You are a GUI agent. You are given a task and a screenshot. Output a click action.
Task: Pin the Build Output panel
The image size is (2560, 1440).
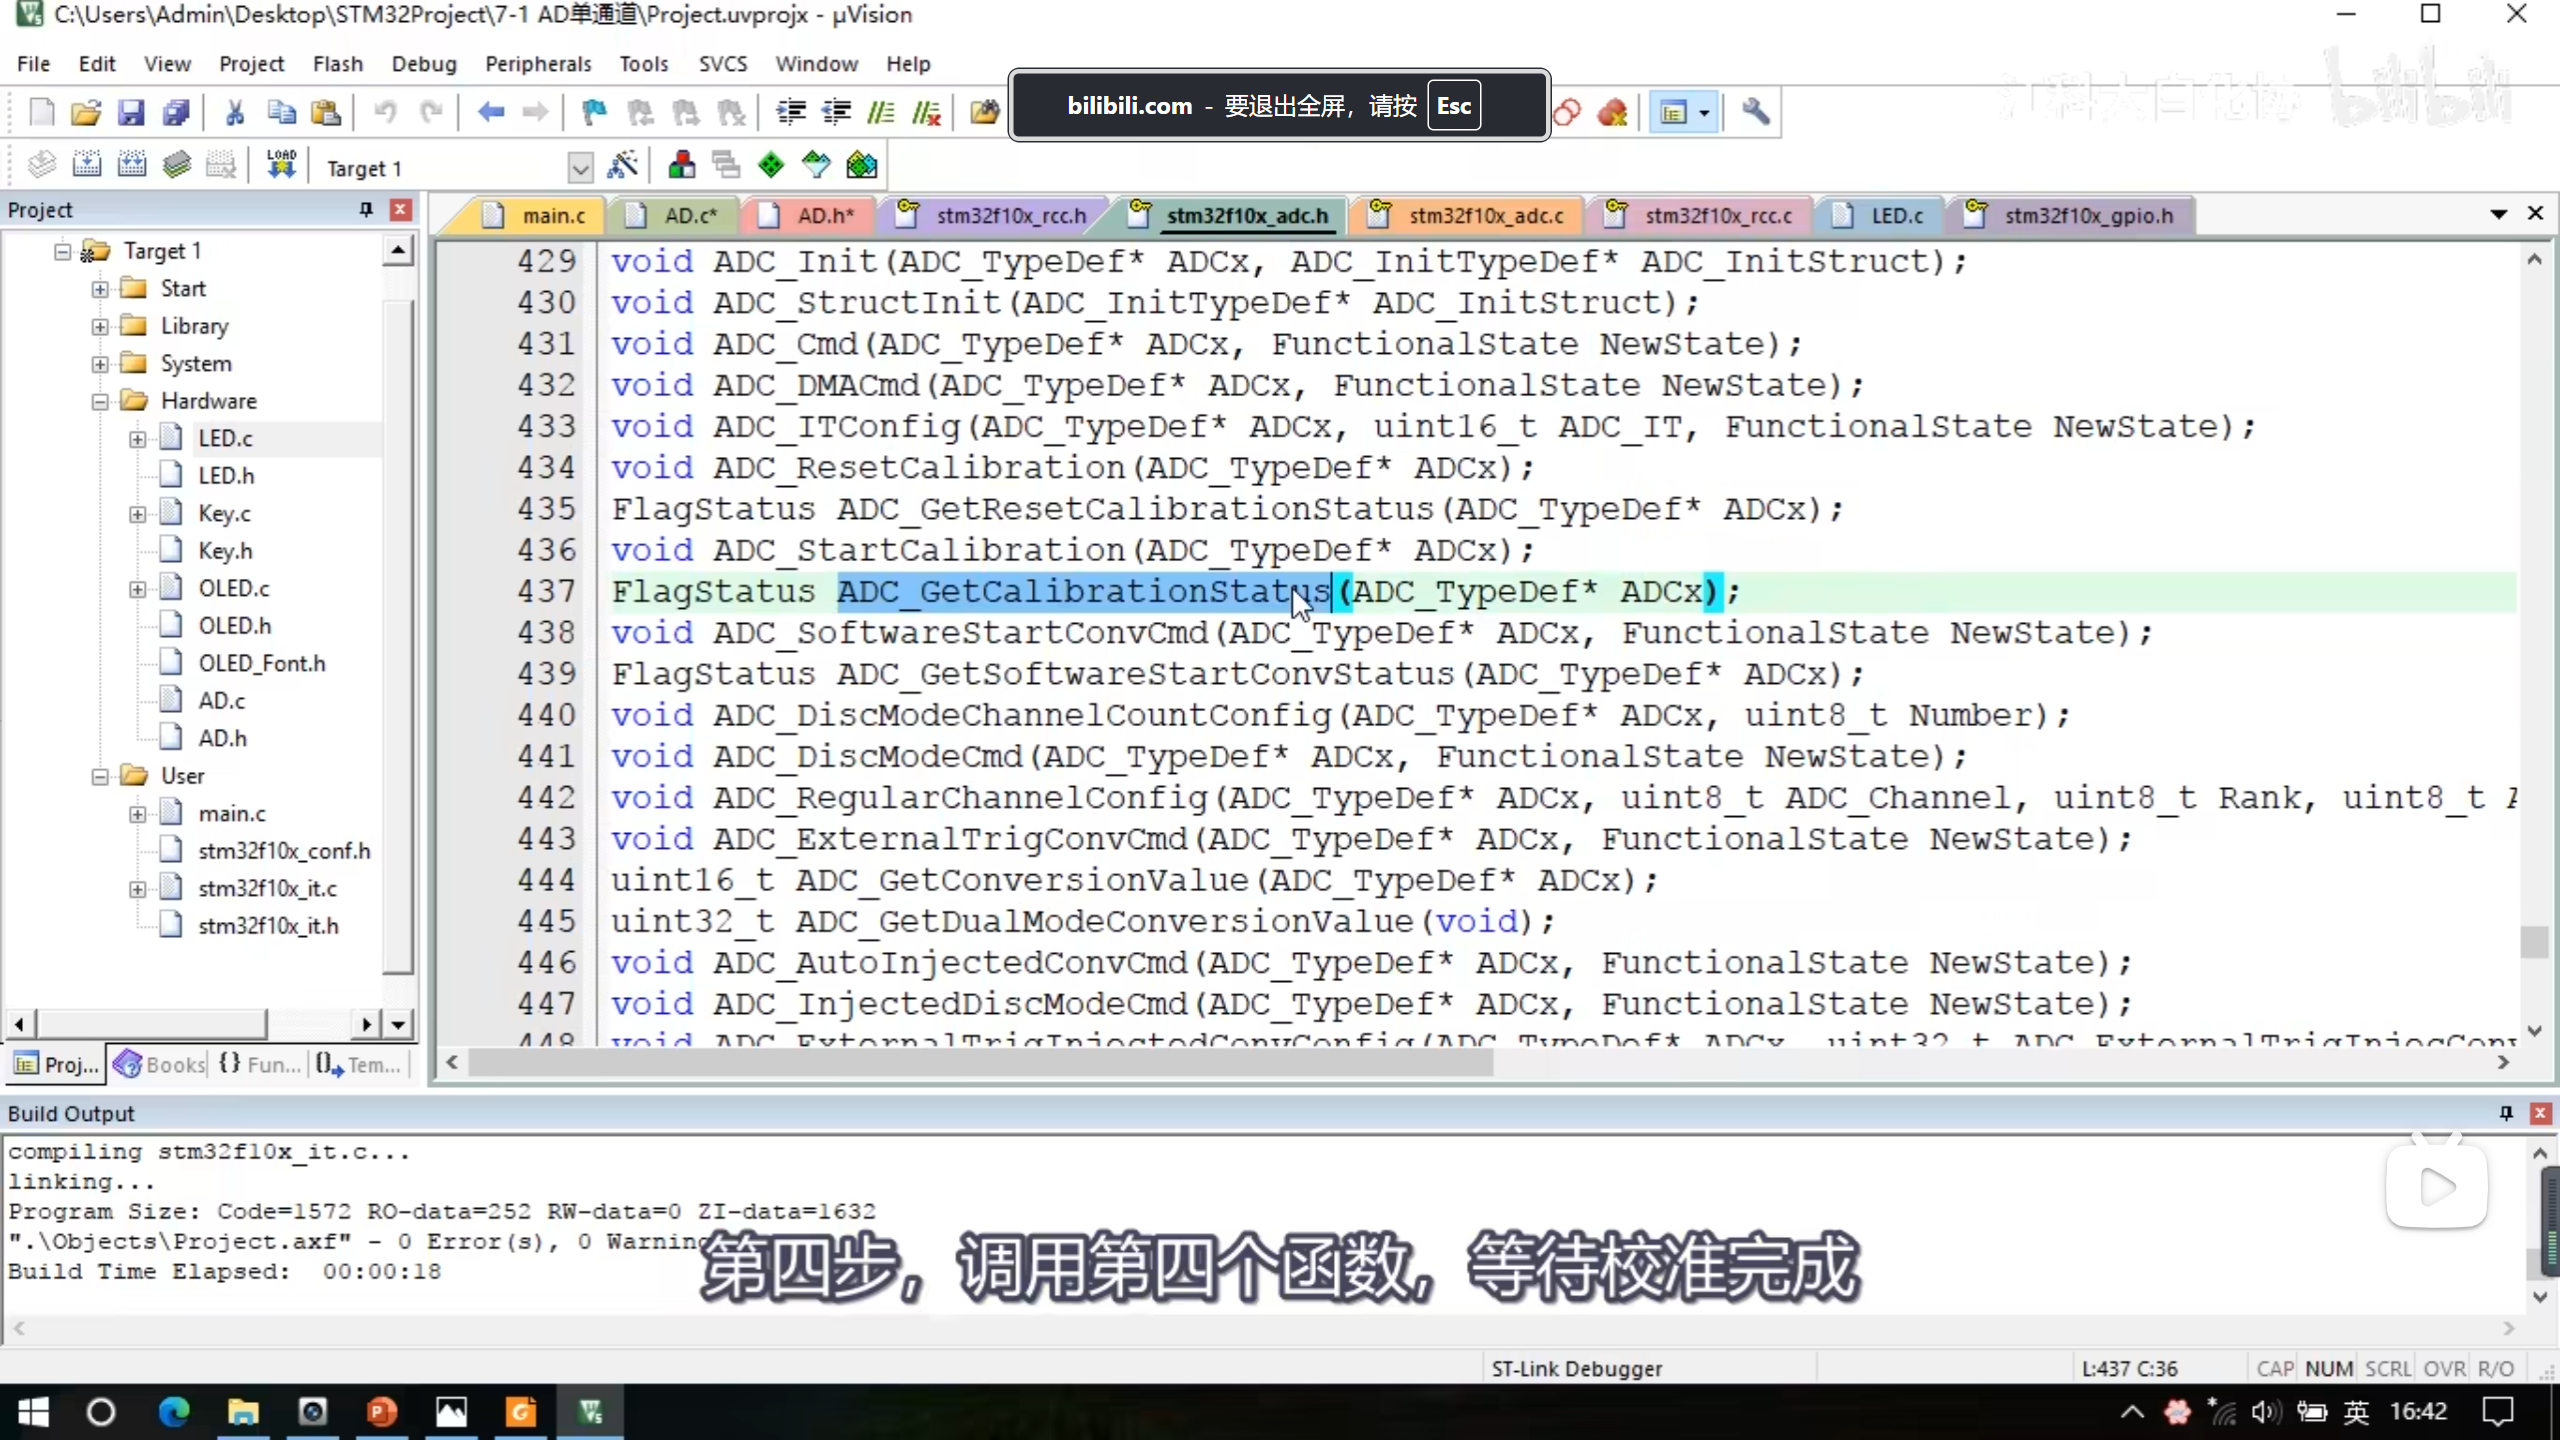point(2506,1113)
